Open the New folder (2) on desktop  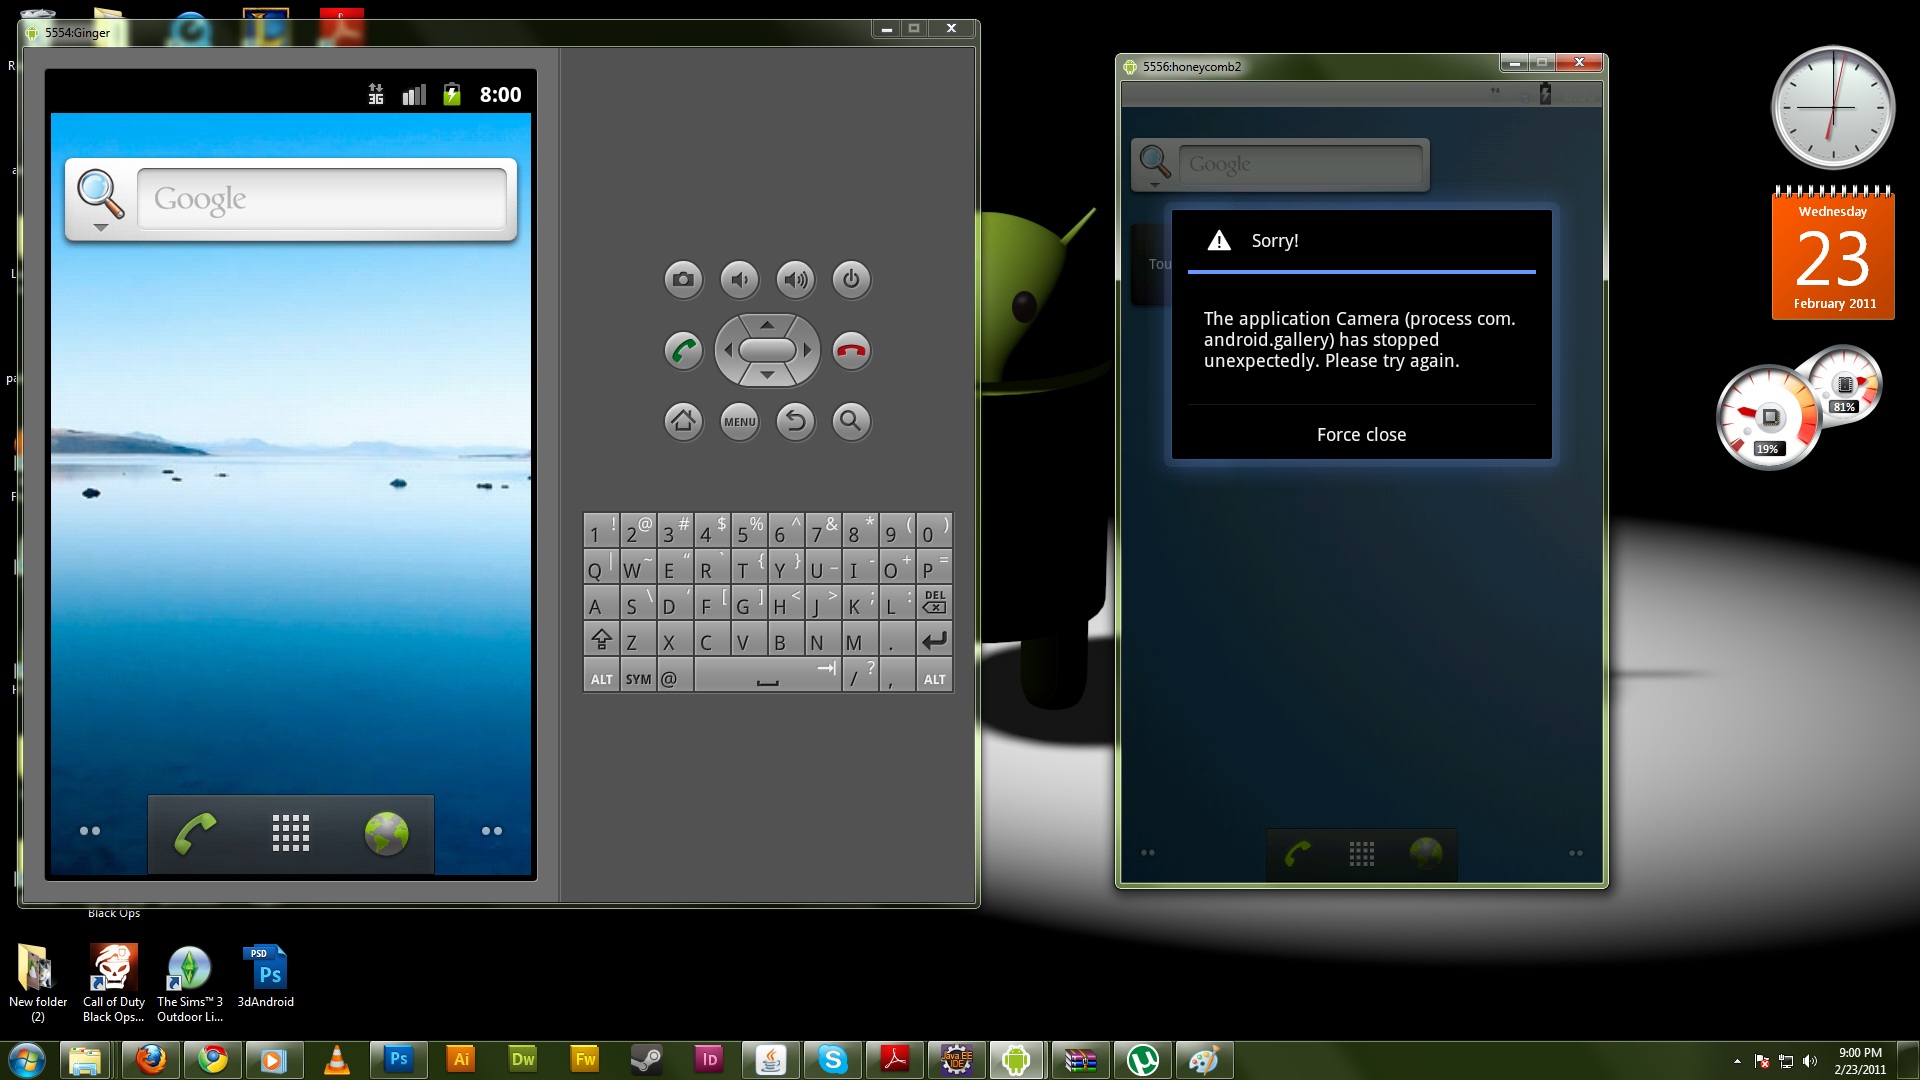pos(37,984)
